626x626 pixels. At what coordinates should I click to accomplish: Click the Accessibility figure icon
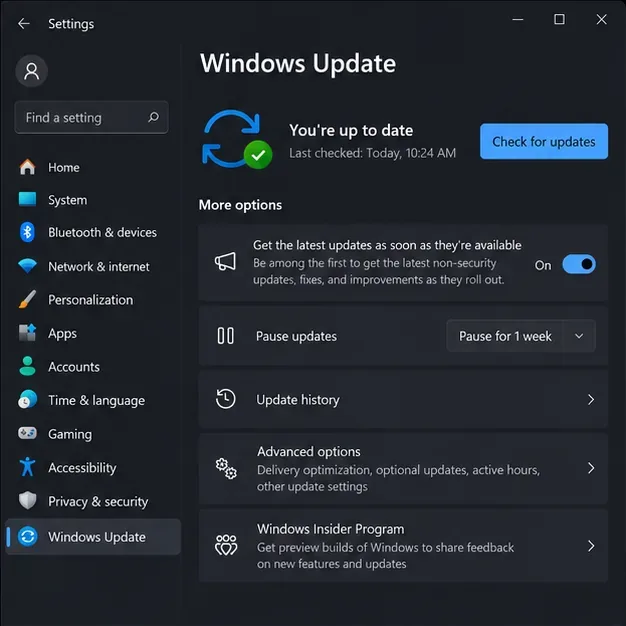tap(27, 467)
